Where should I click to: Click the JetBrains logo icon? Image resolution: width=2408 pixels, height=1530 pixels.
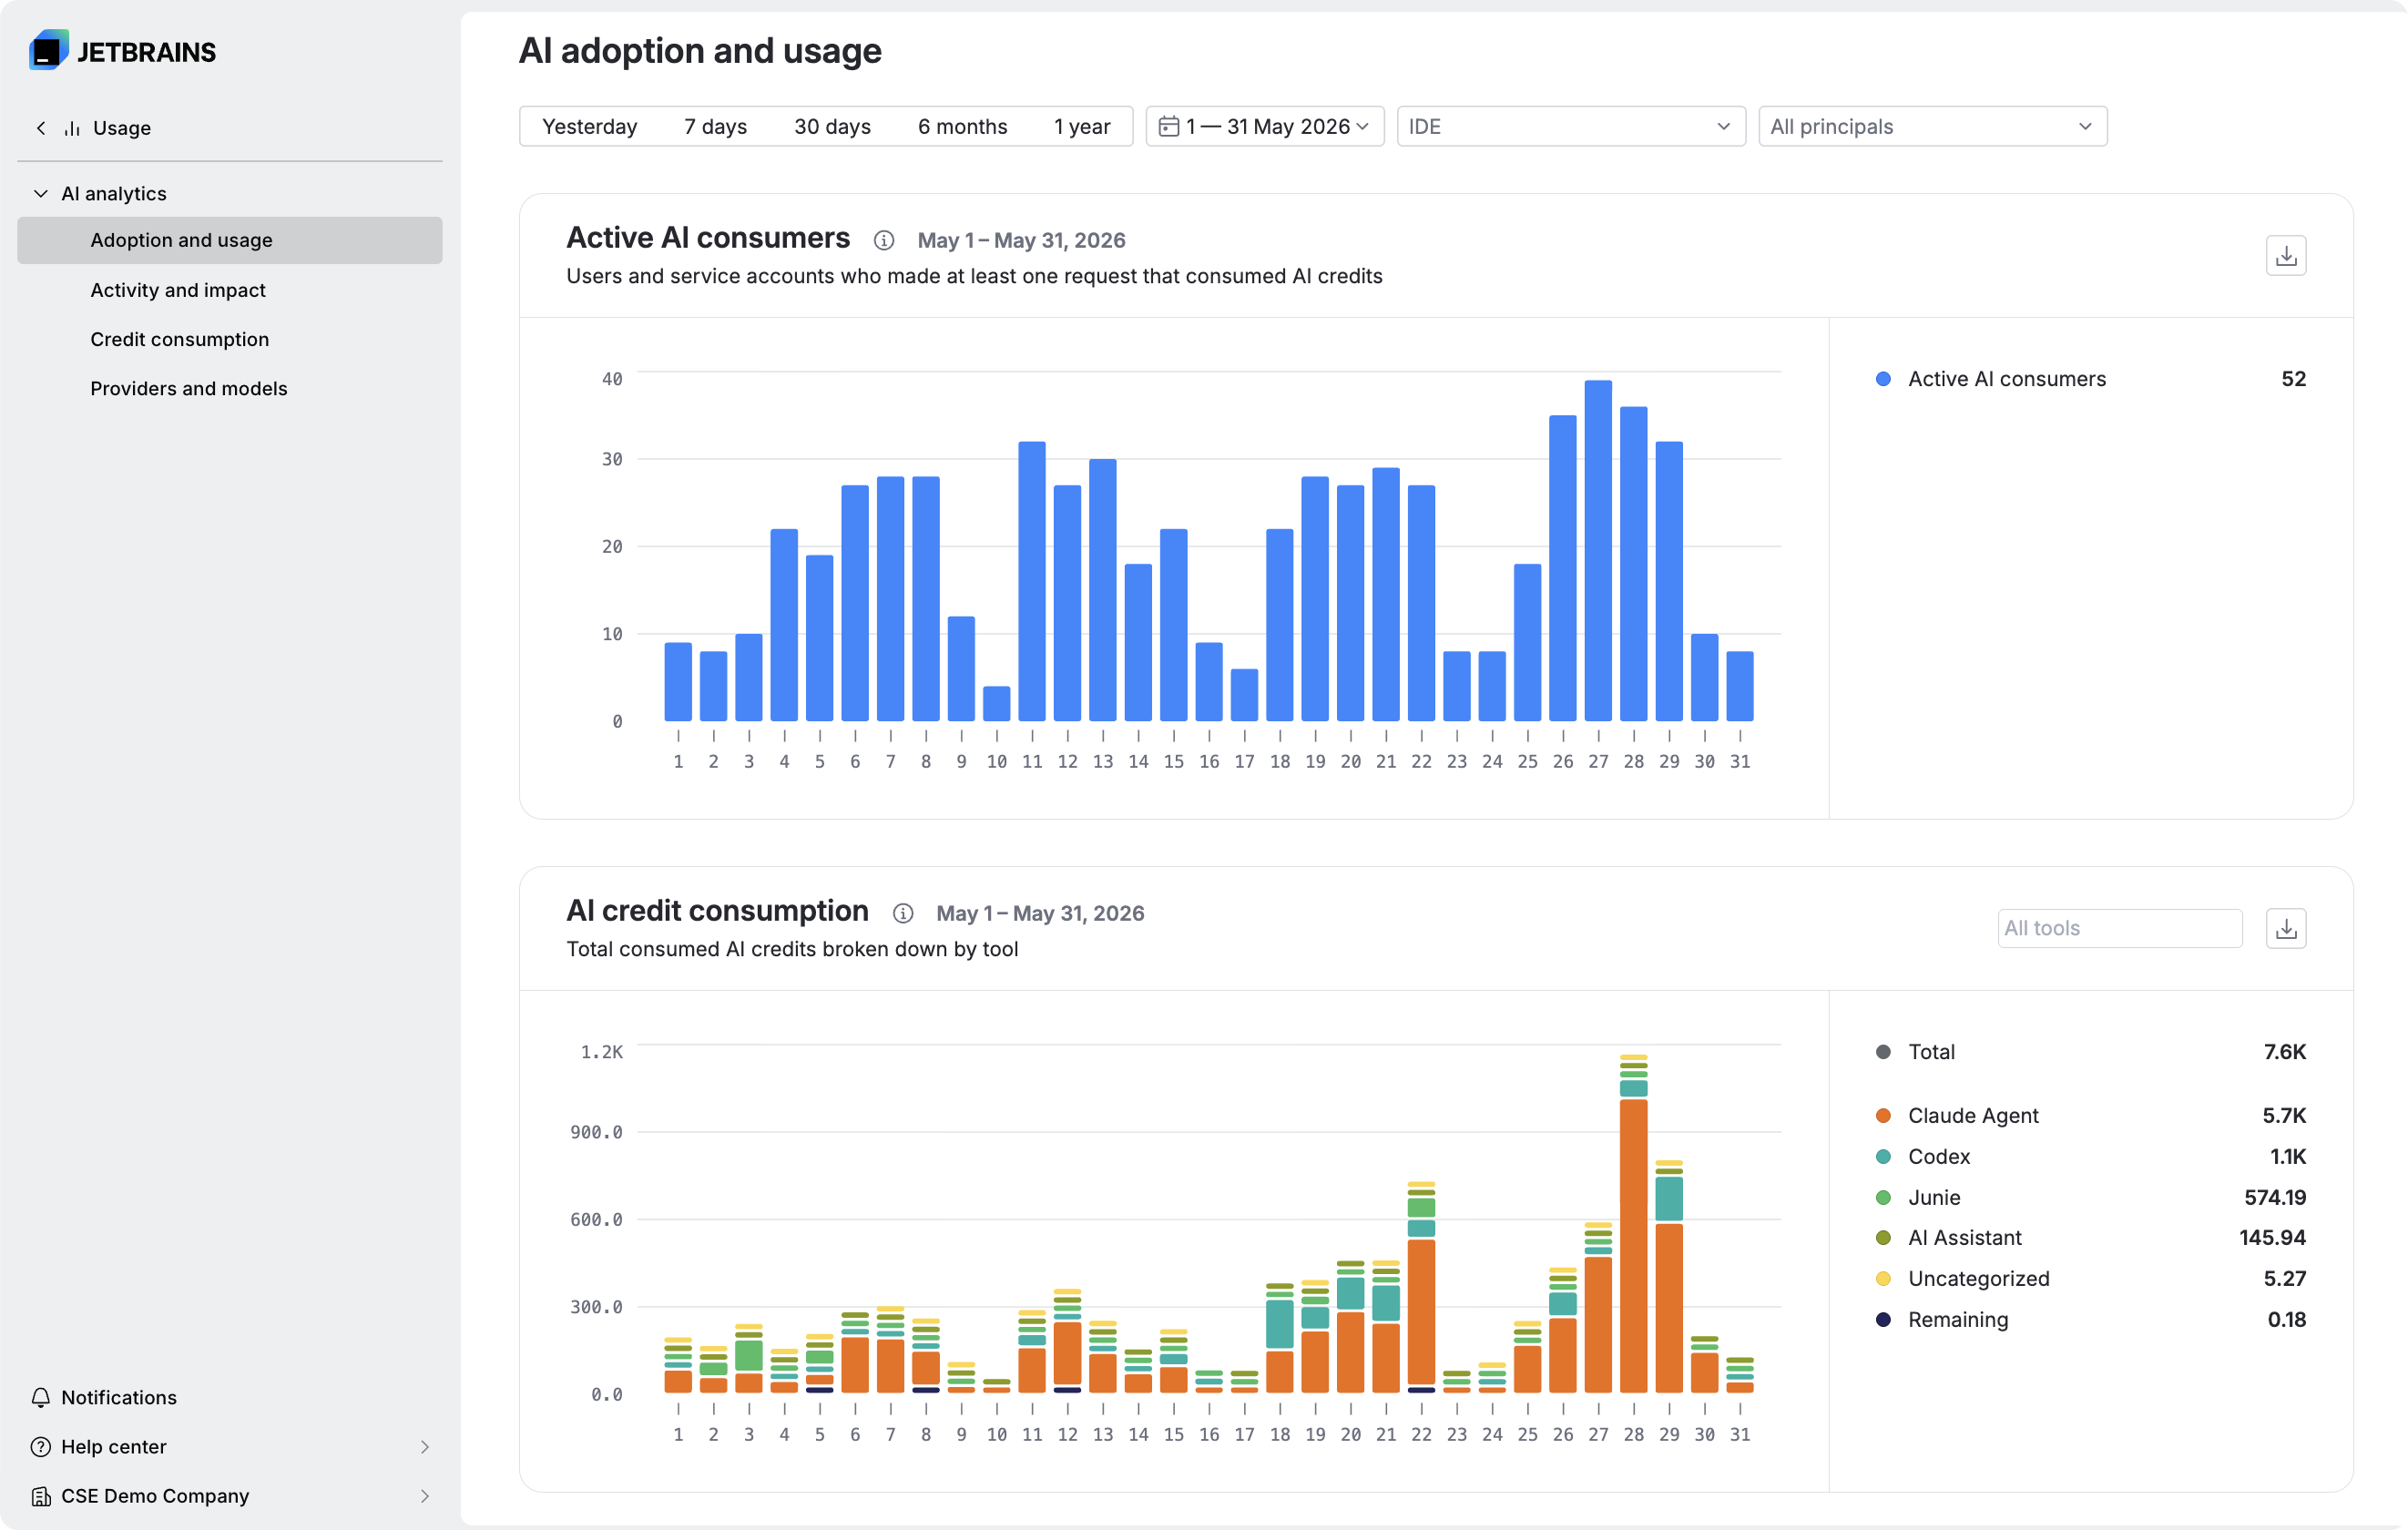click(48, 51)
